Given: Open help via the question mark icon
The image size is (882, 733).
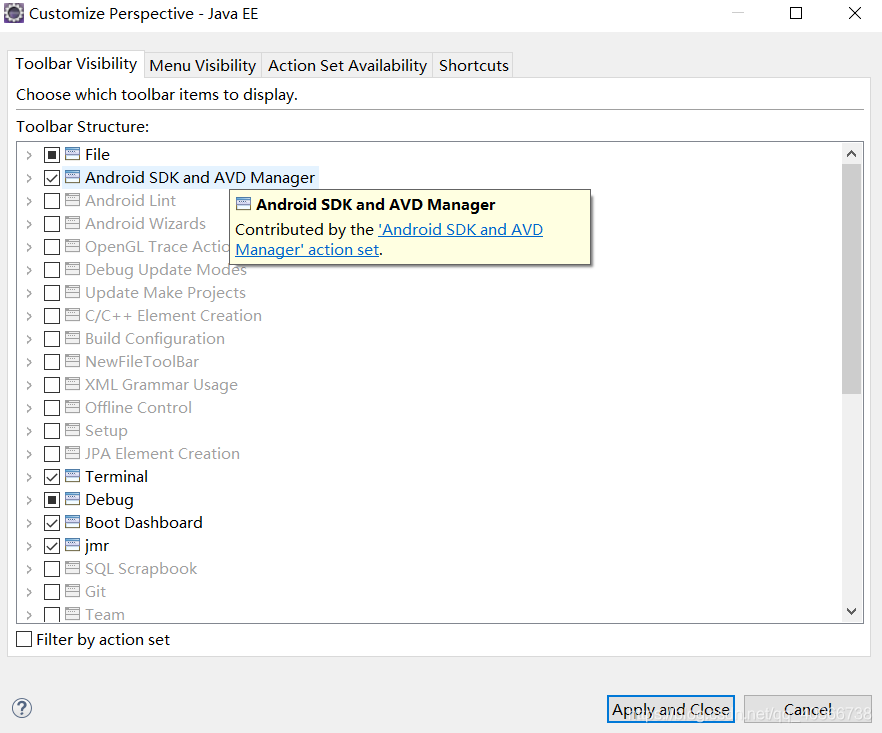Looking at the screenshot, I should (x=22, y=708).
